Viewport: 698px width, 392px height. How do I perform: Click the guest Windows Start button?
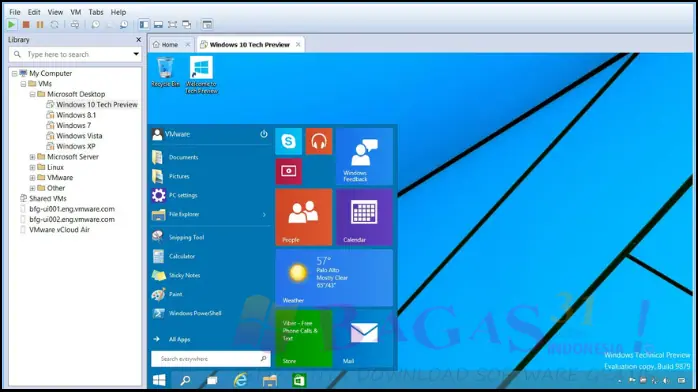click(159, 380)
